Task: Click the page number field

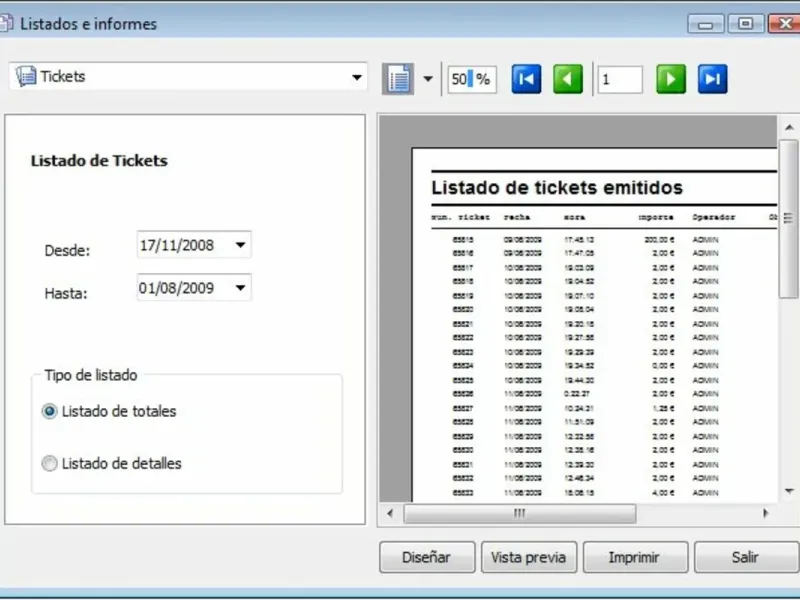Action: click(620, 79)
